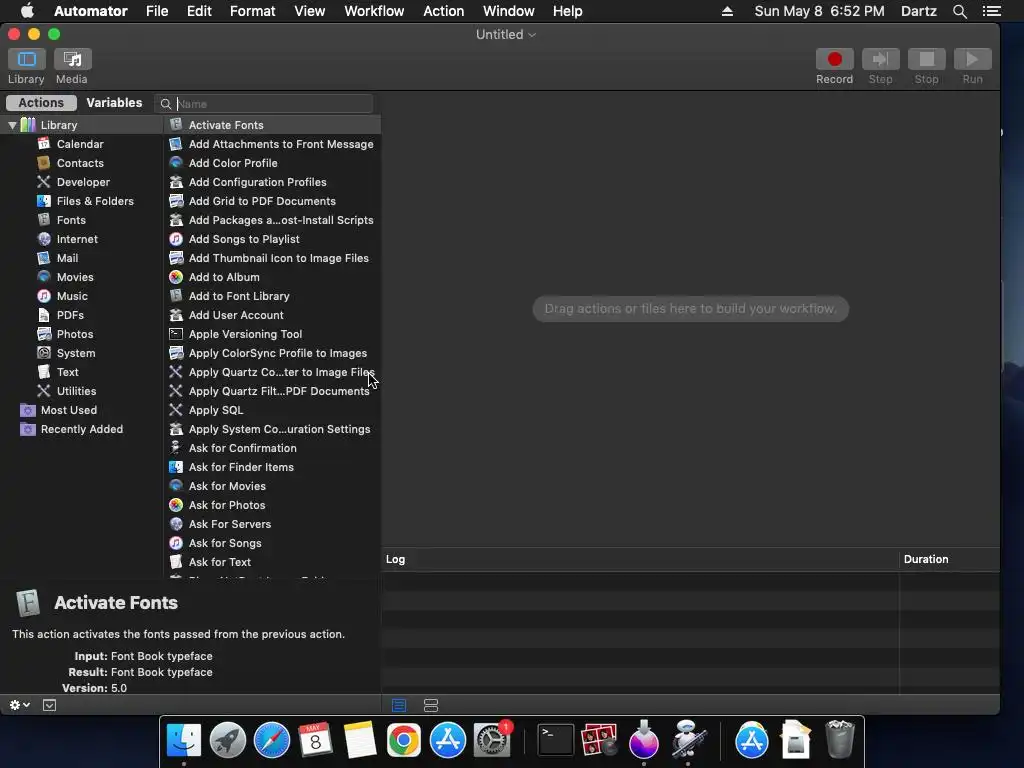
Task: Switch to the Variables tab
Action: [114, 103]
